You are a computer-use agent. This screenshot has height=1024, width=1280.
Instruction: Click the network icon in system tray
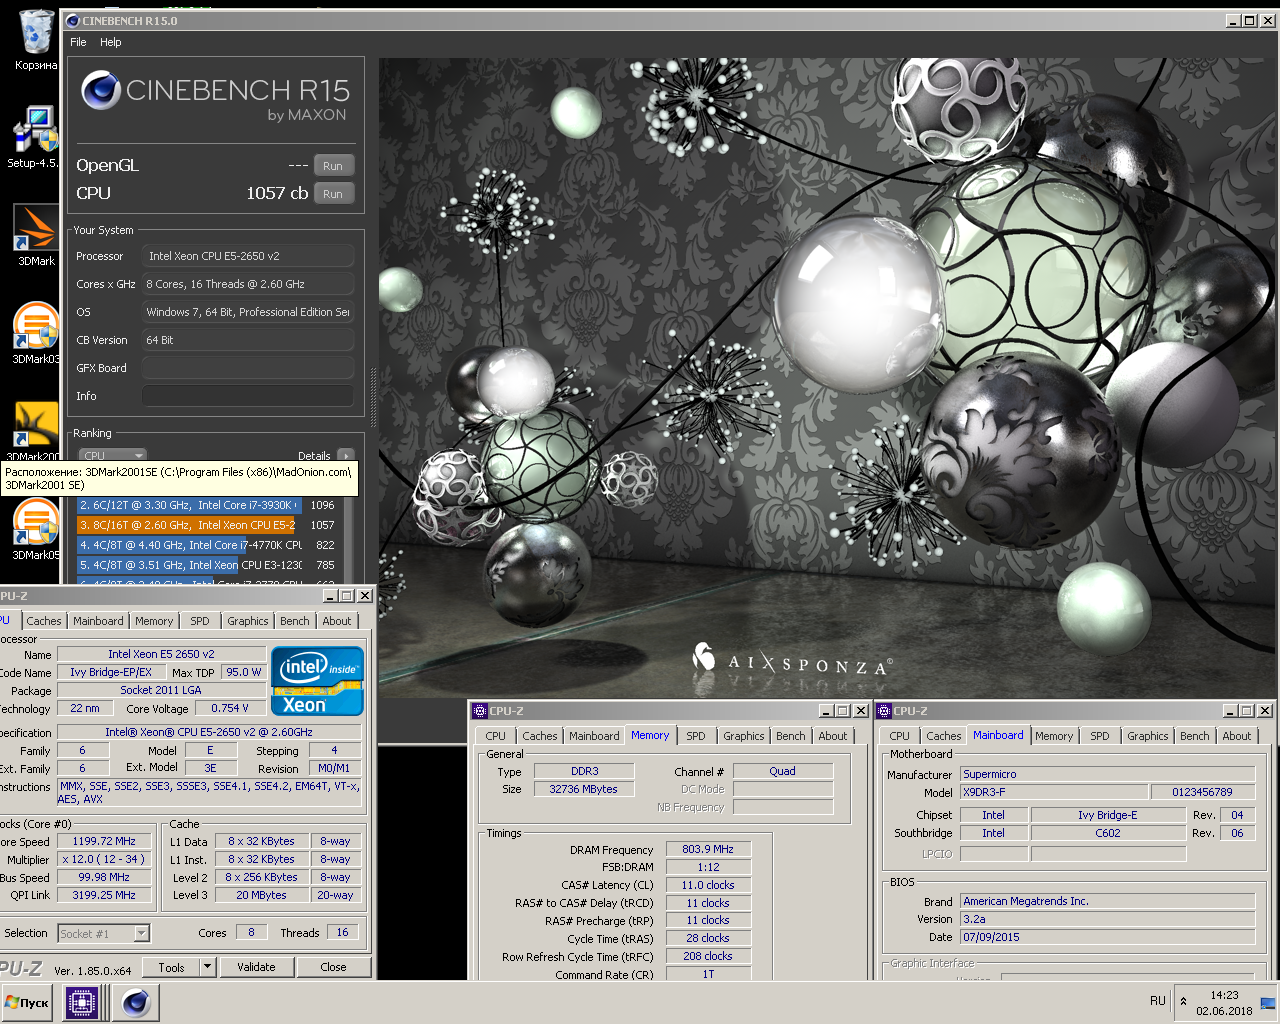click(x=1267, y=1002)
